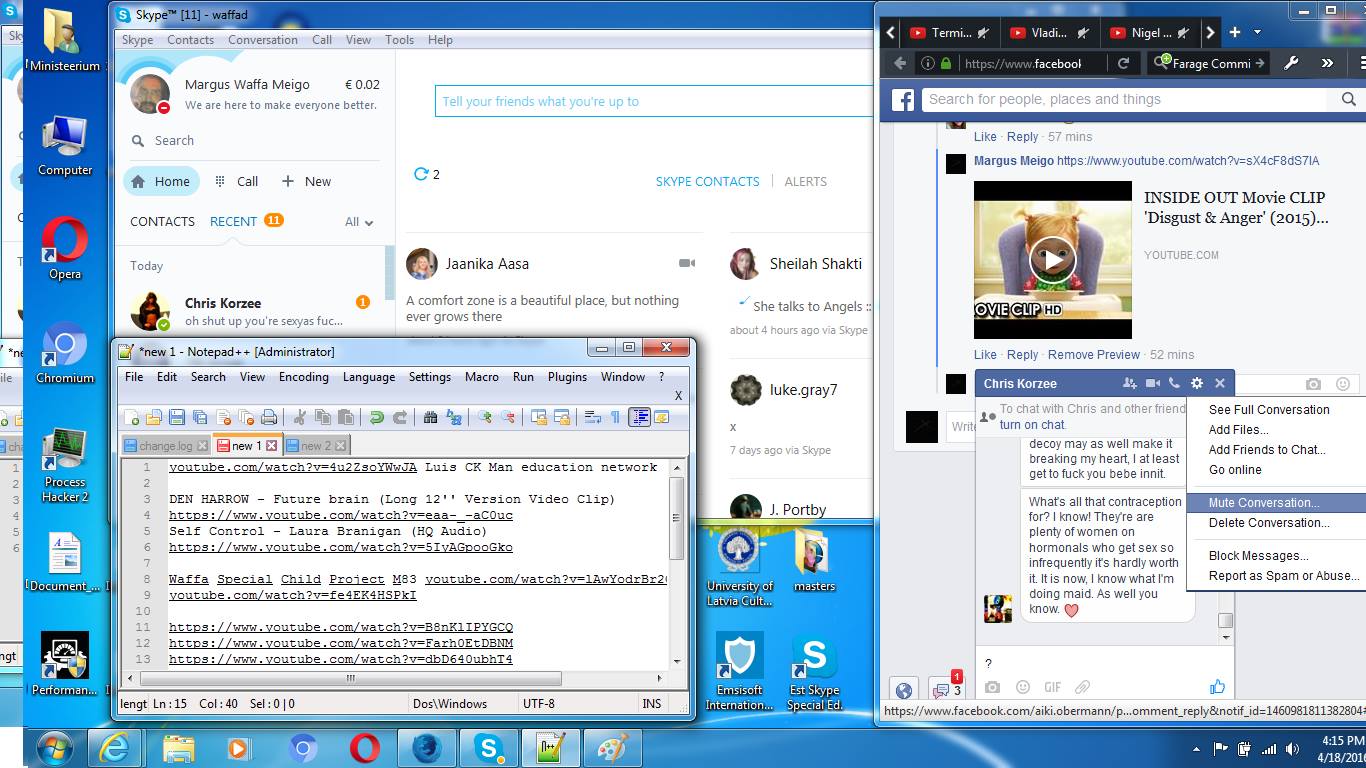Click Print icon in Notepad++ toolbar
Screen dimensions: 1366x768
[x=268, y=417]
